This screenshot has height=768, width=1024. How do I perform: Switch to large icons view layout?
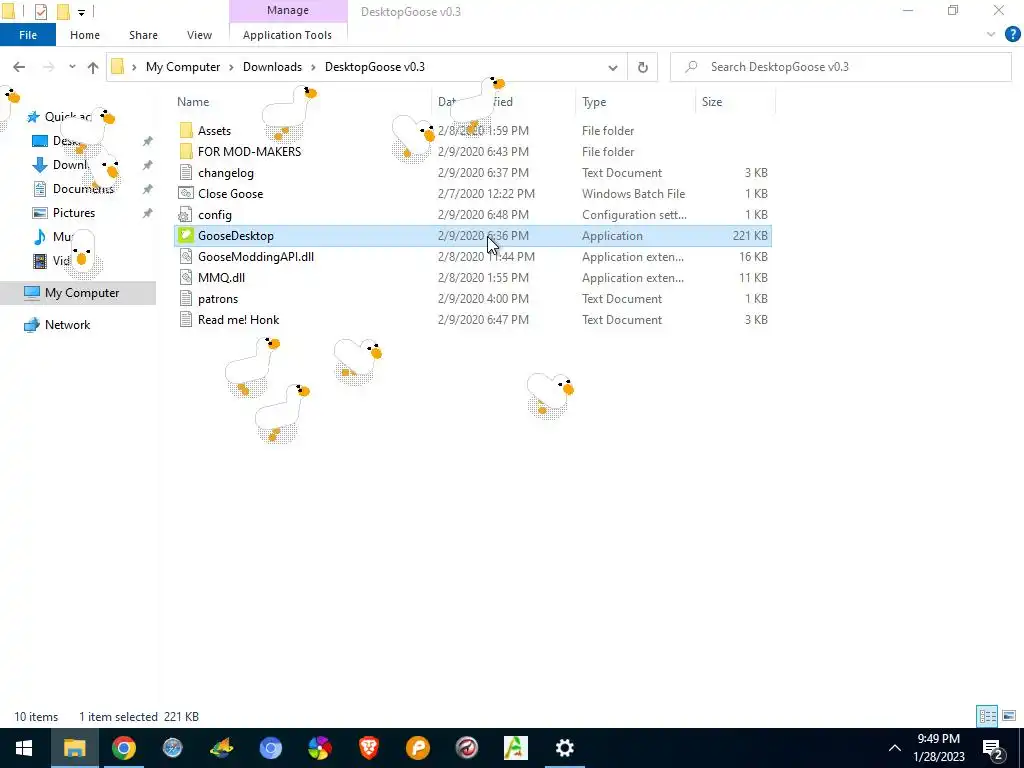pyautogui.click(x=1009, y=716)
